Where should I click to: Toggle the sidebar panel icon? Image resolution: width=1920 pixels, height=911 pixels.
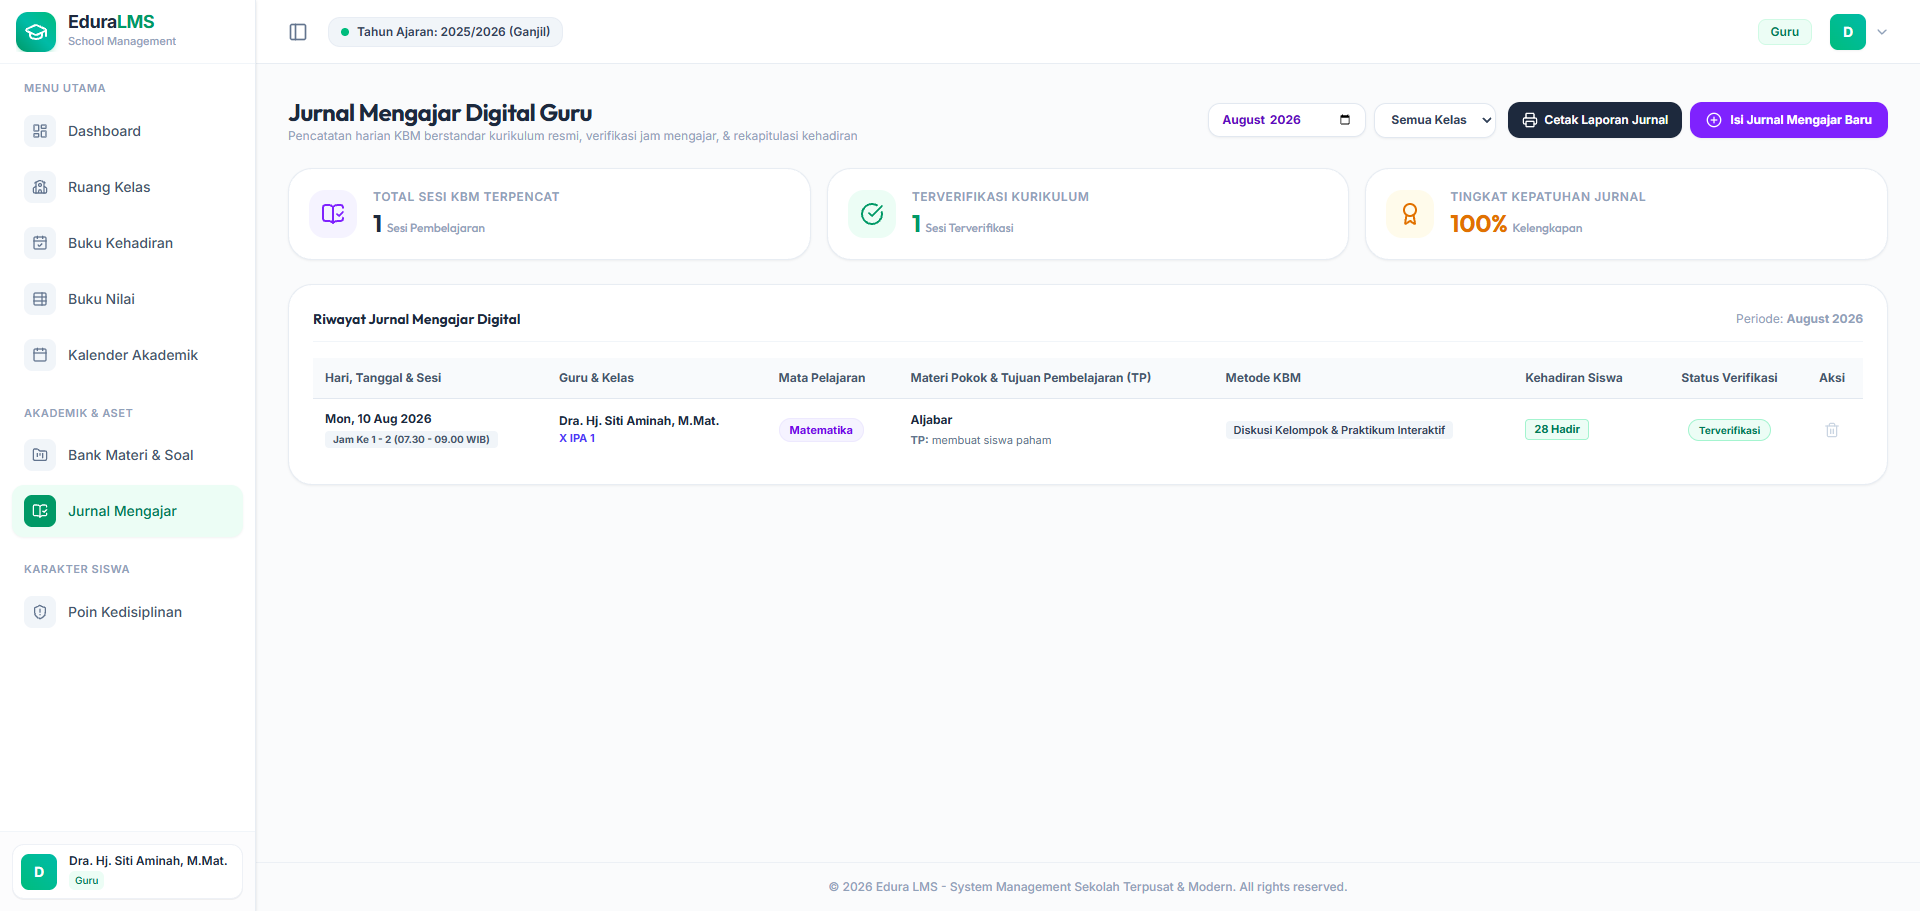[x=298, y=32]
